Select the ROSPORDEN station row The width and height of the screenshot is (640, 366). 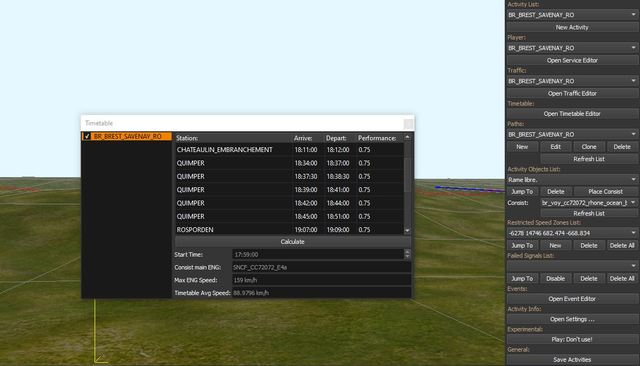point(289,230)
